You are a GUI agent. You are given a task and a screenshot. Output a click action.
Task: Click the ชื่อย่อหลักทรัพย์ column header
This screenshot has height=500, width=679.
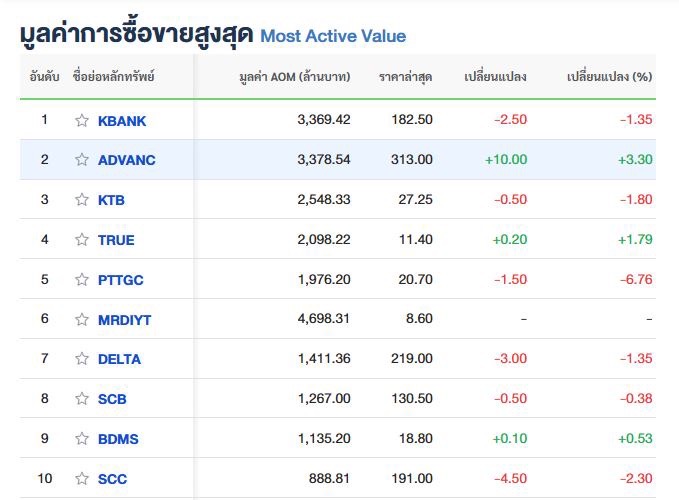pos(114,77)
